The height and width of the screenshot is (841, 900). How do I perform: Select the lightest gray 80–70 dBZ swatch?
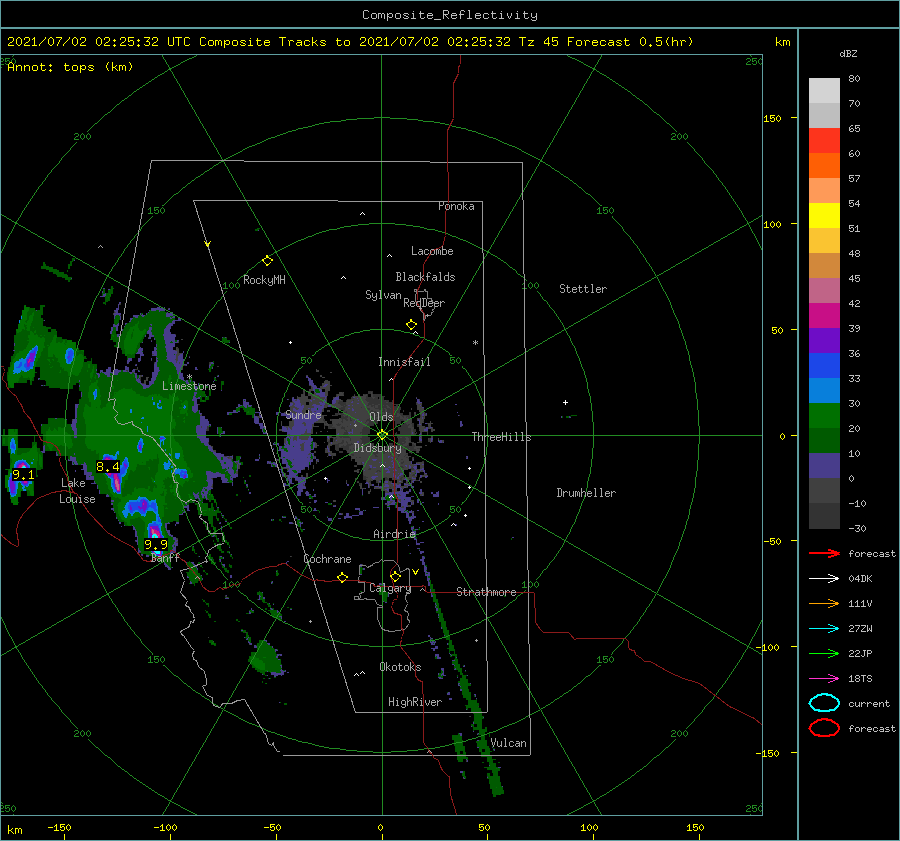[x=824, y=90]
